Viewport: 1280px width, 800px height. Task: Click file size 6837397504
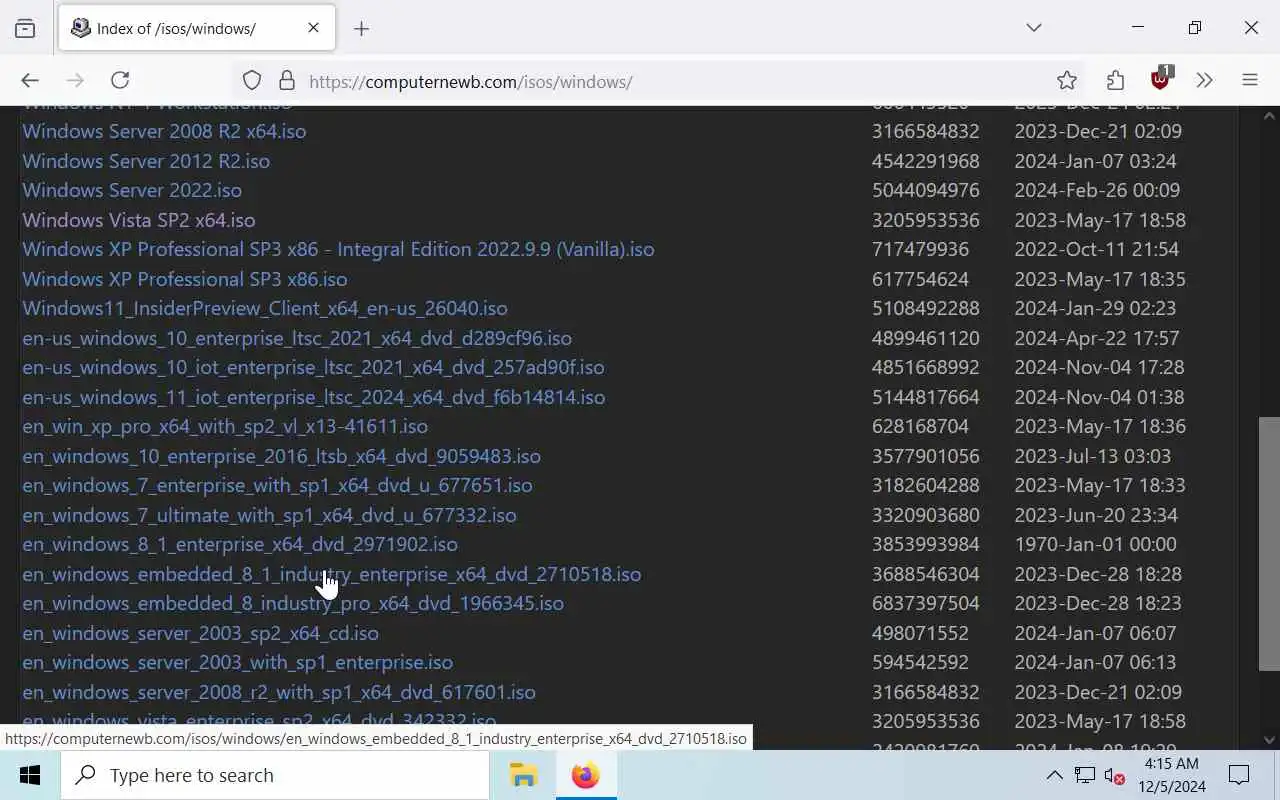pos(925,603)
